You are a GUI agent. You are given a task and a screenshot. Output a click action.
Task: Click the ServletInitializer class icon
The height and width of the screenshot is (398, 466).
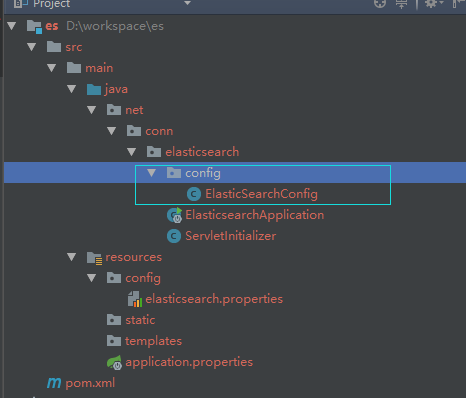click(174, 236)
